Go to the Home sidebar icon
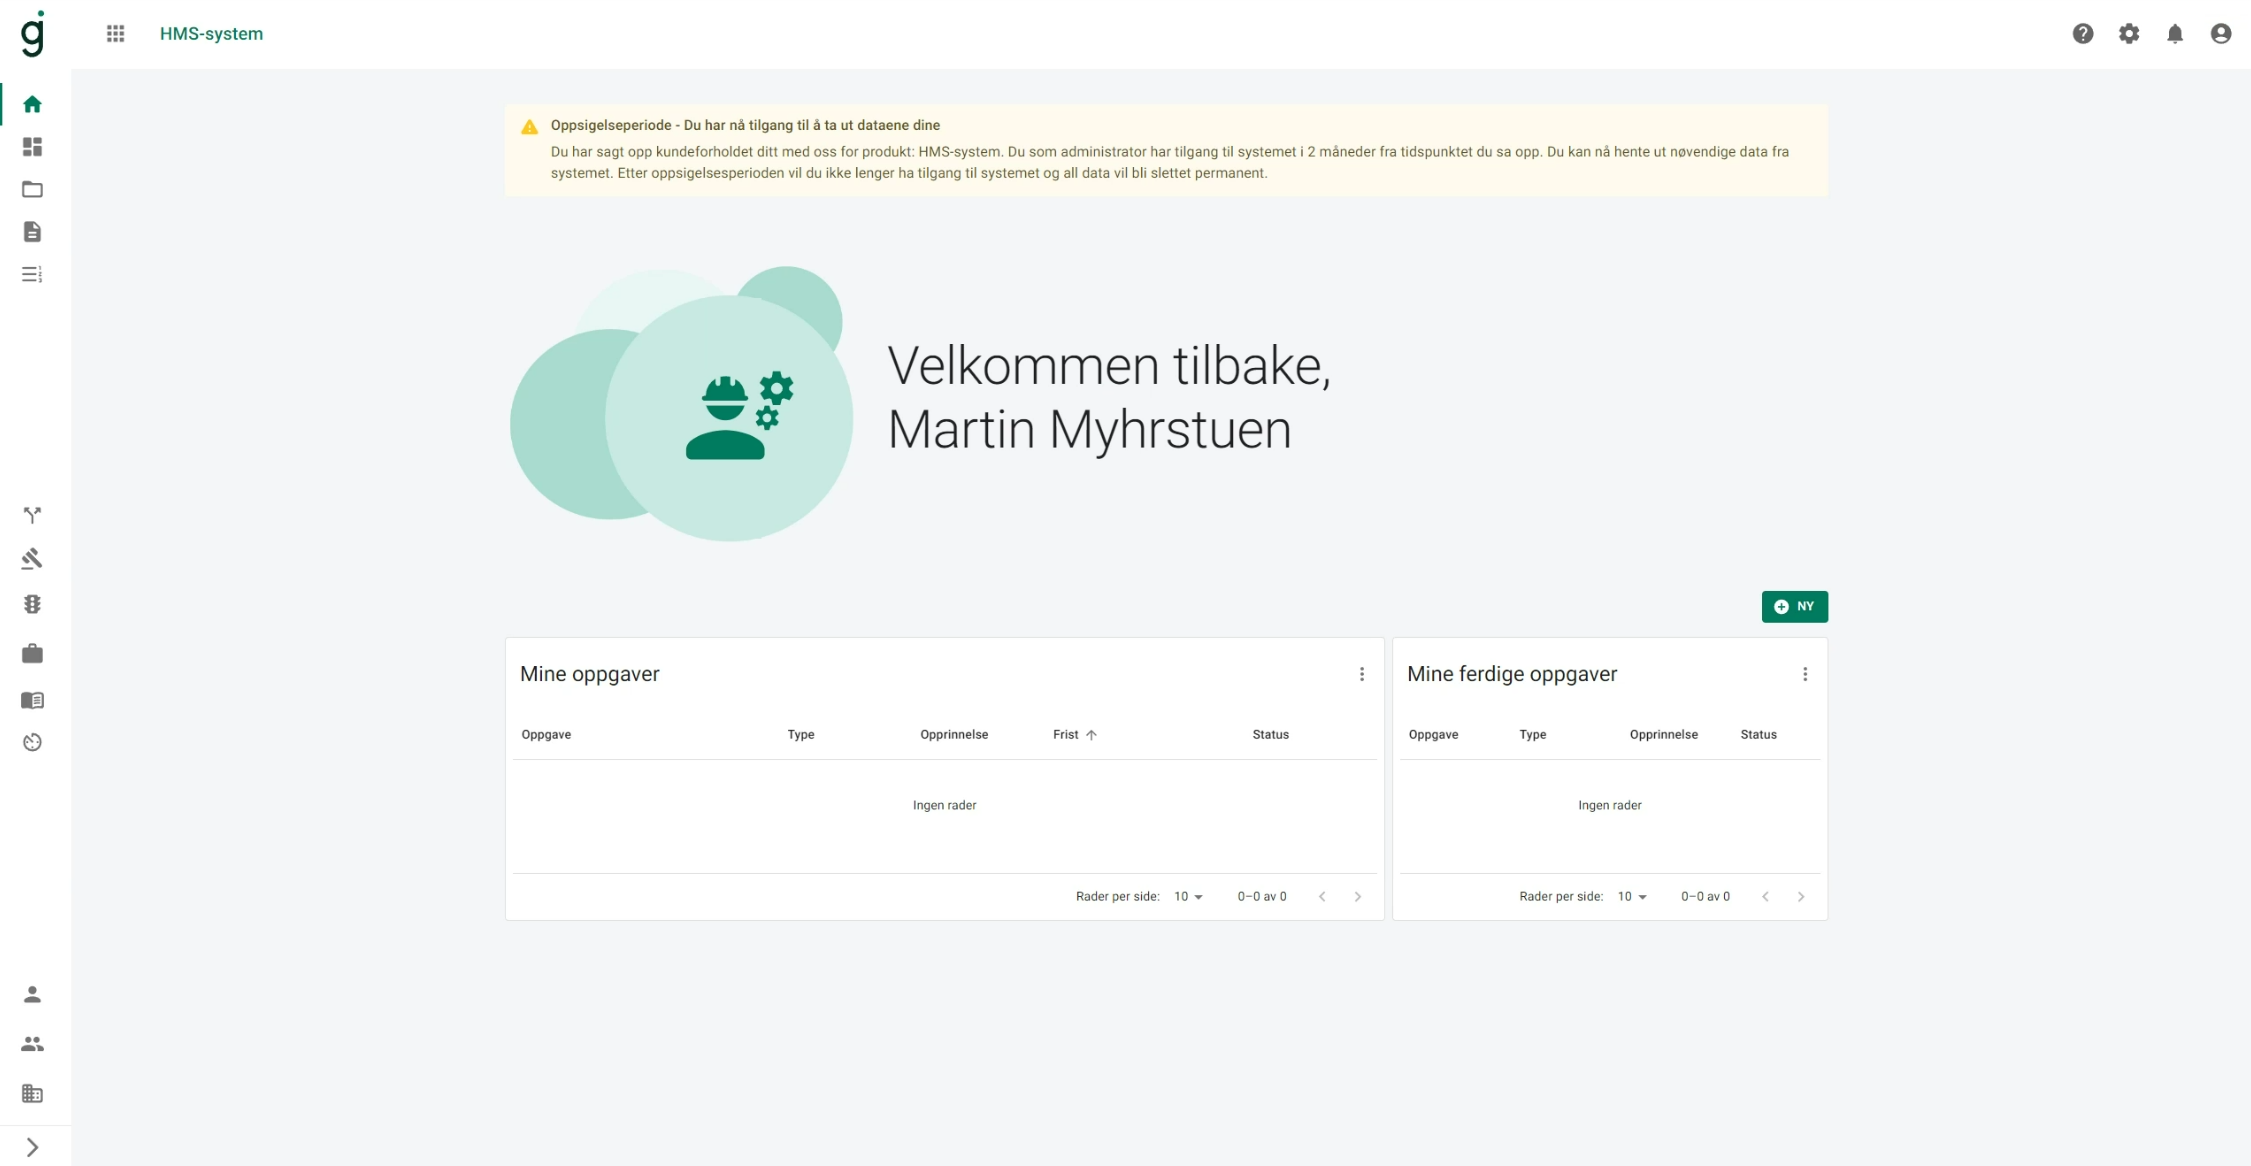The image size is (2251, 1166). 32,104
